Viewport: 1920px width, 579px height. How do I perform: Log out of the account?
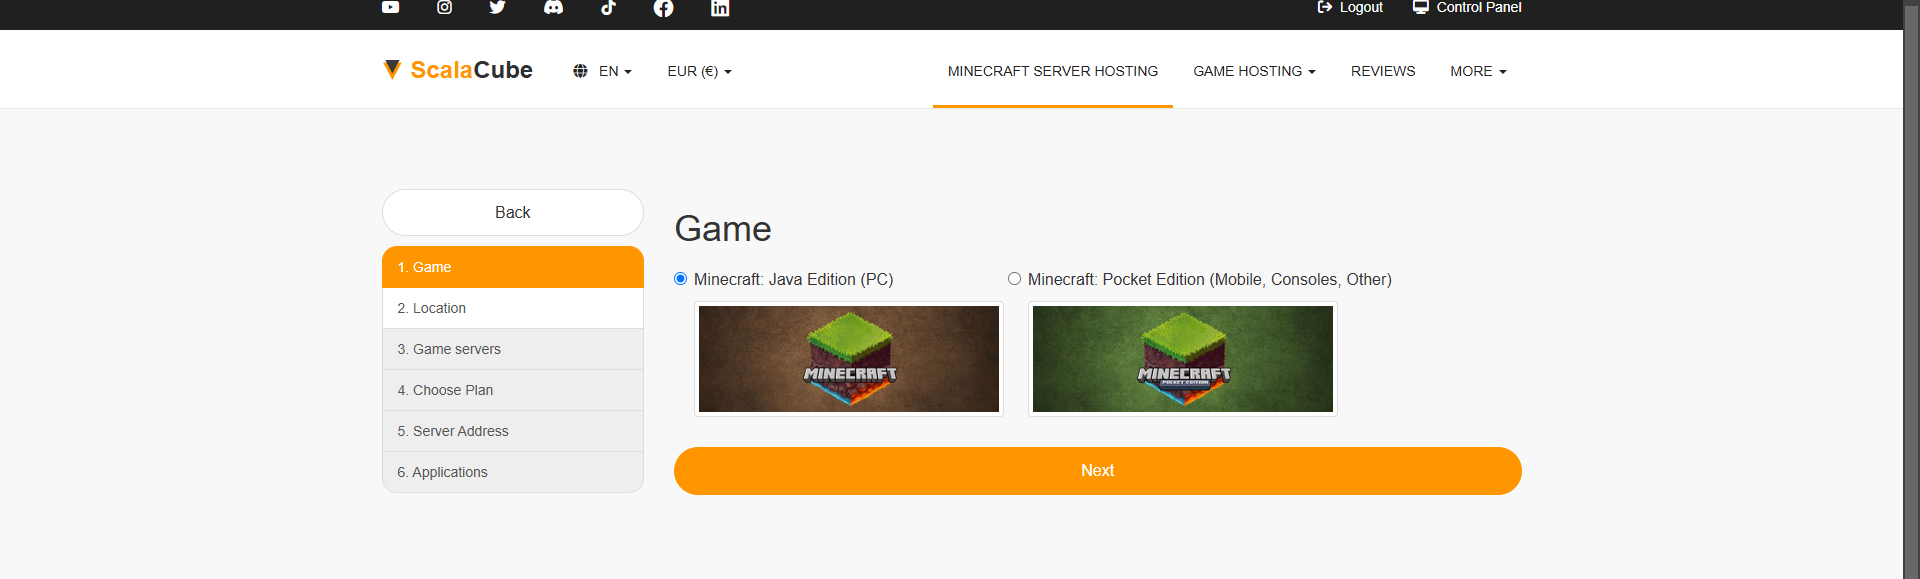click(1350, 7)
